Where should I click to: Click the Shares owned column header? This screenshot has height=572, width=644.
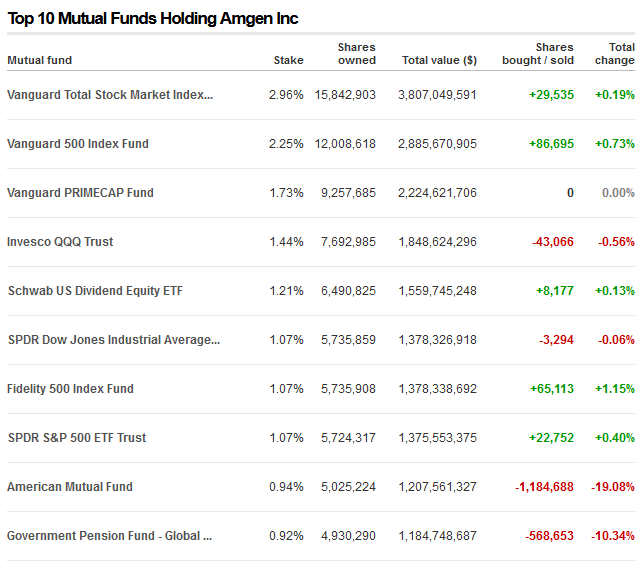(357, 54)
